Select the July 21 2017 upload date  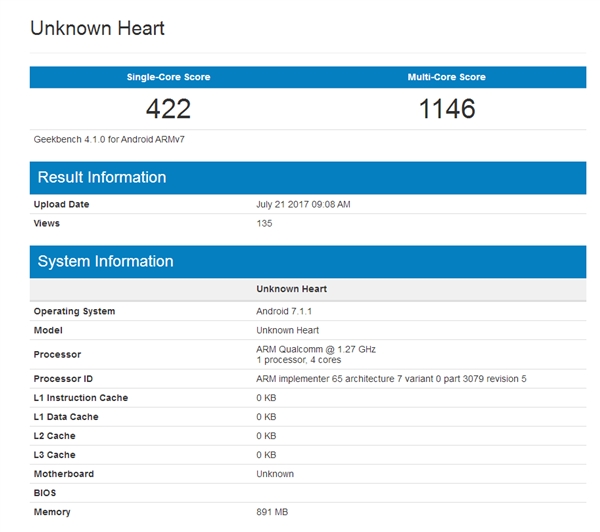tap(303, 204)
